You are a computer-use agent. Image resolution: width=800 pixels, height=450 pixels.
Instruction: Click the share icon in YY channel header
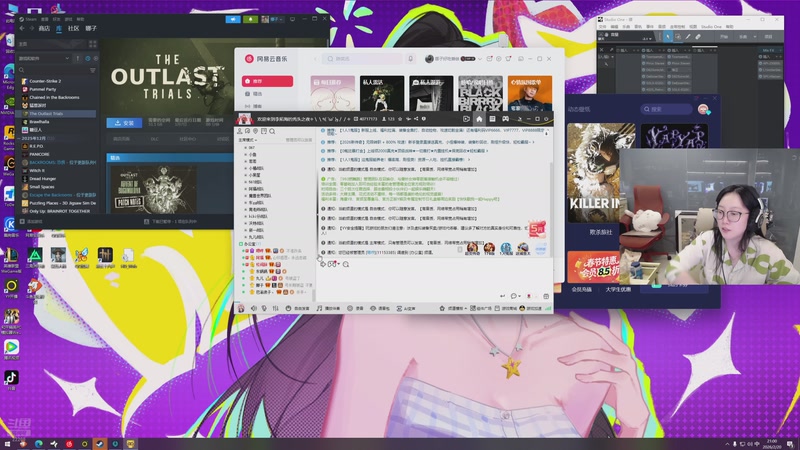tap(416, 119)
